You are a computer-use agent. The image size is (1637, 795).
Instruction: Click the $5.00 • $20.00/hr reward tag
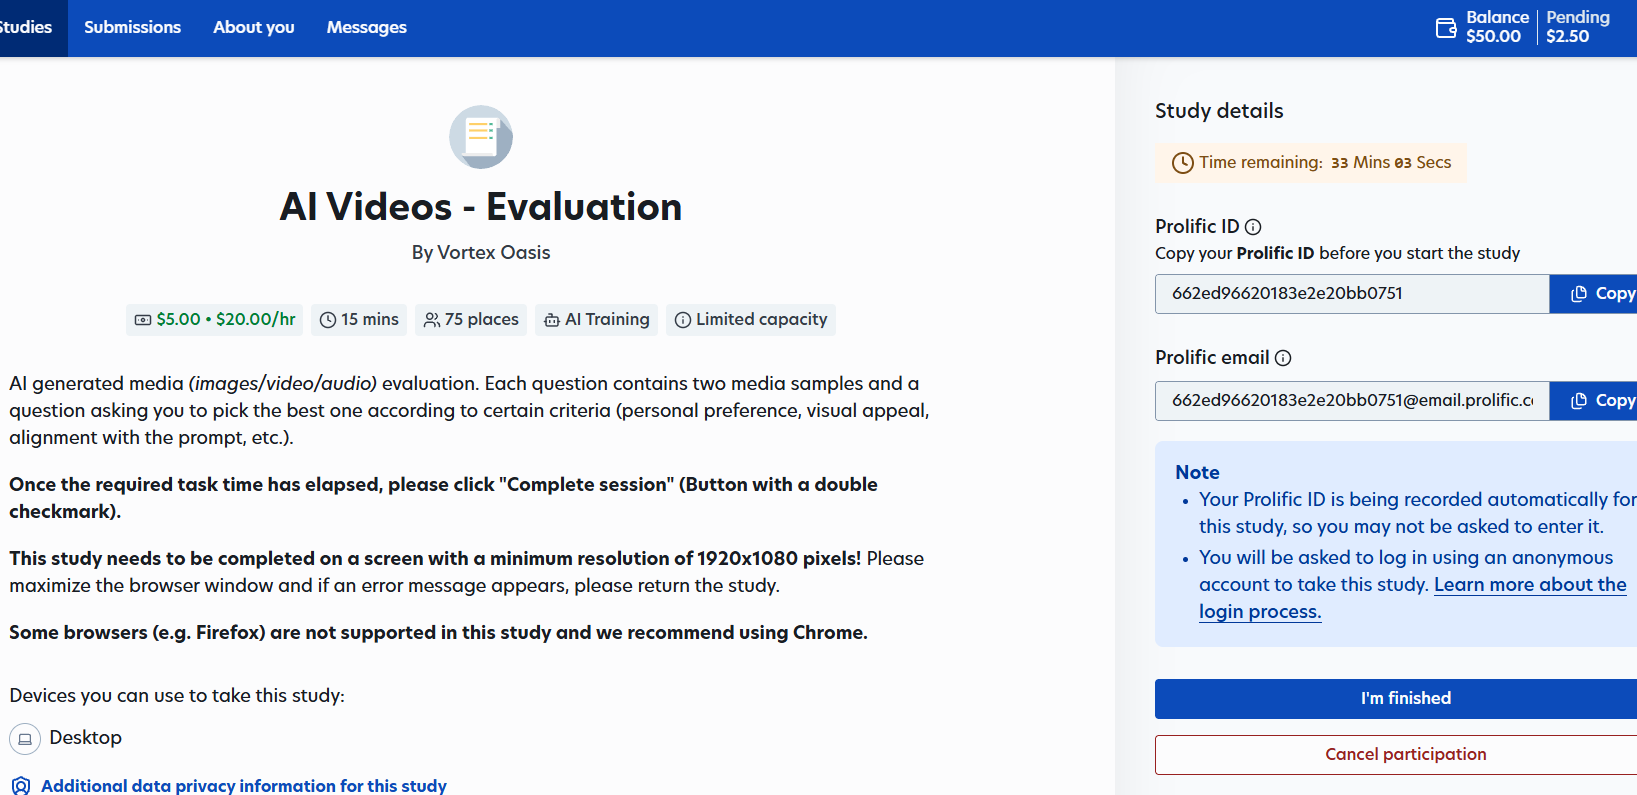[215, 319]
